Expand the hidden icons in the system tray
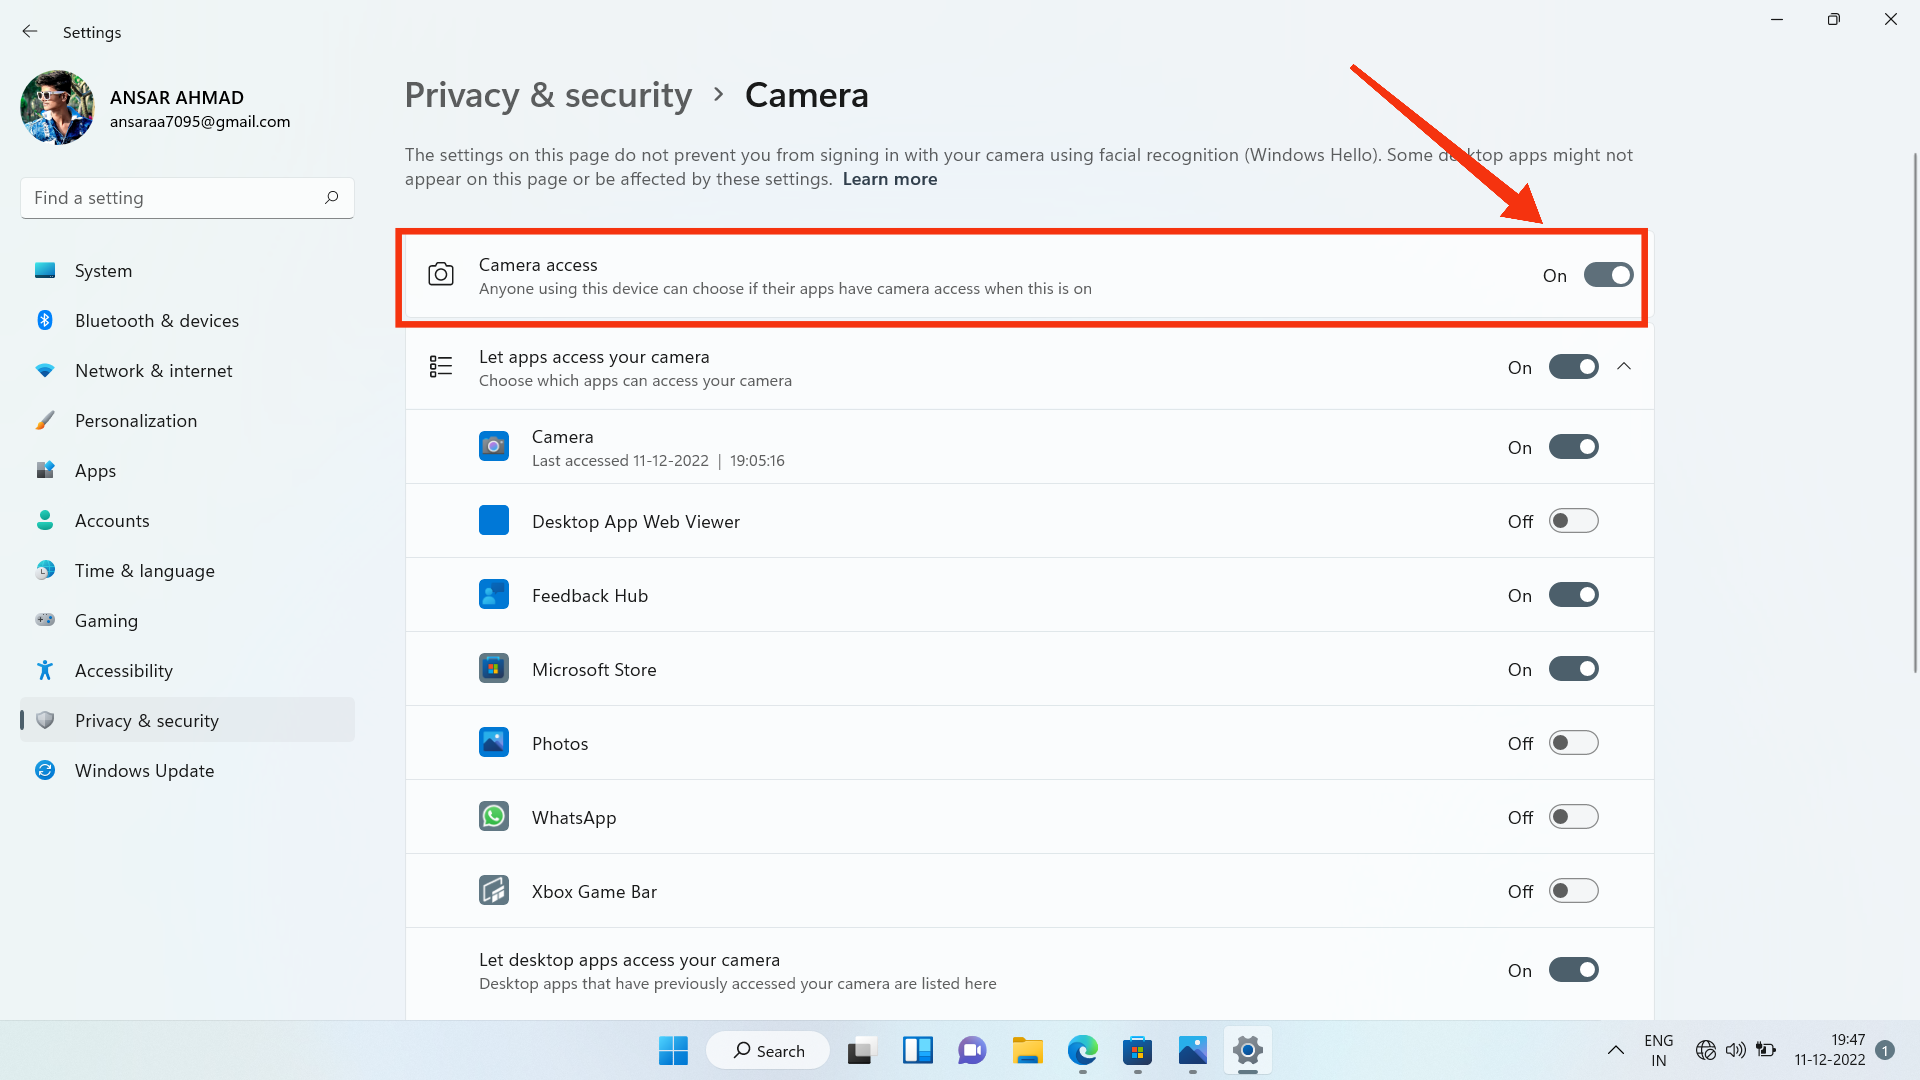The width and height of the screenshot is (1920, 1080). click(x=1615, y=1051)
